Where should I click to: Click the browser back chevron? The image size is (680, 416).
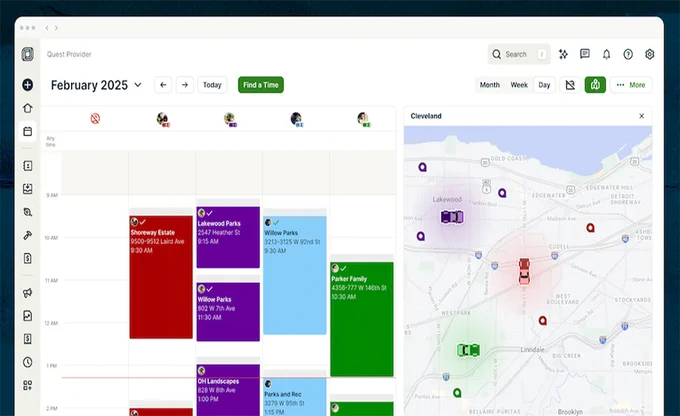click(x=47, y=28)
